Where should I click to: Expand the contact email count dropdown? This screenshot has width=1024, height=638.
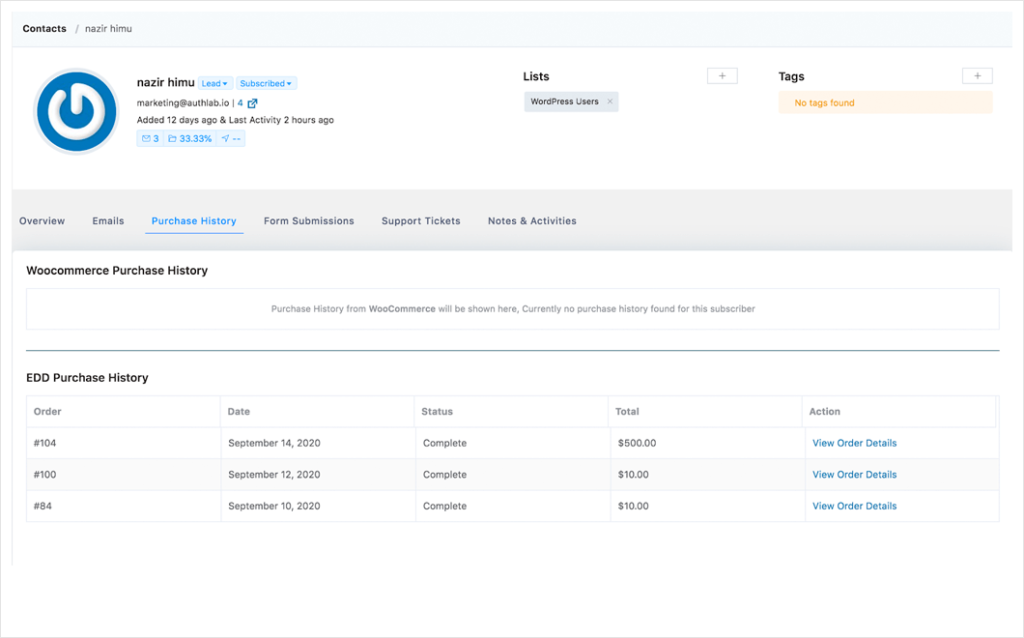240,103
